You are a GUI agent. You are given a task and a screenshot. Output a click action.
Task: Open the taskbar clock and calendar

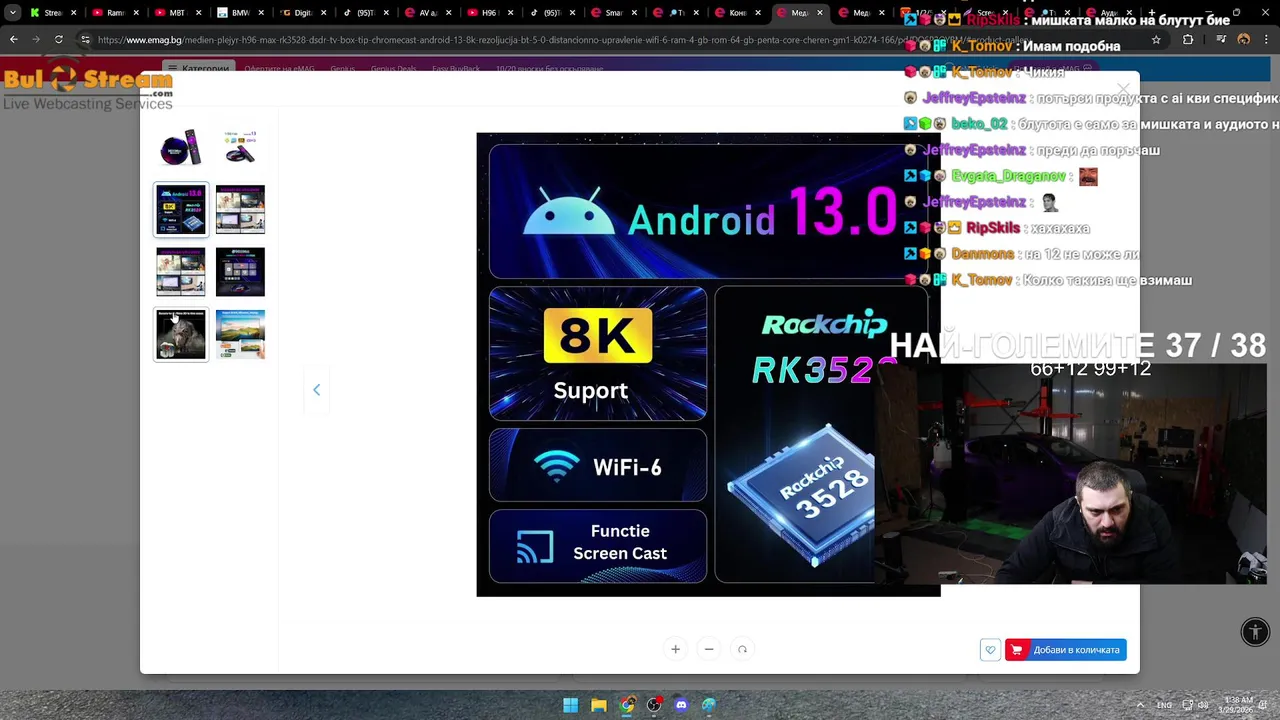[1238, 705]
